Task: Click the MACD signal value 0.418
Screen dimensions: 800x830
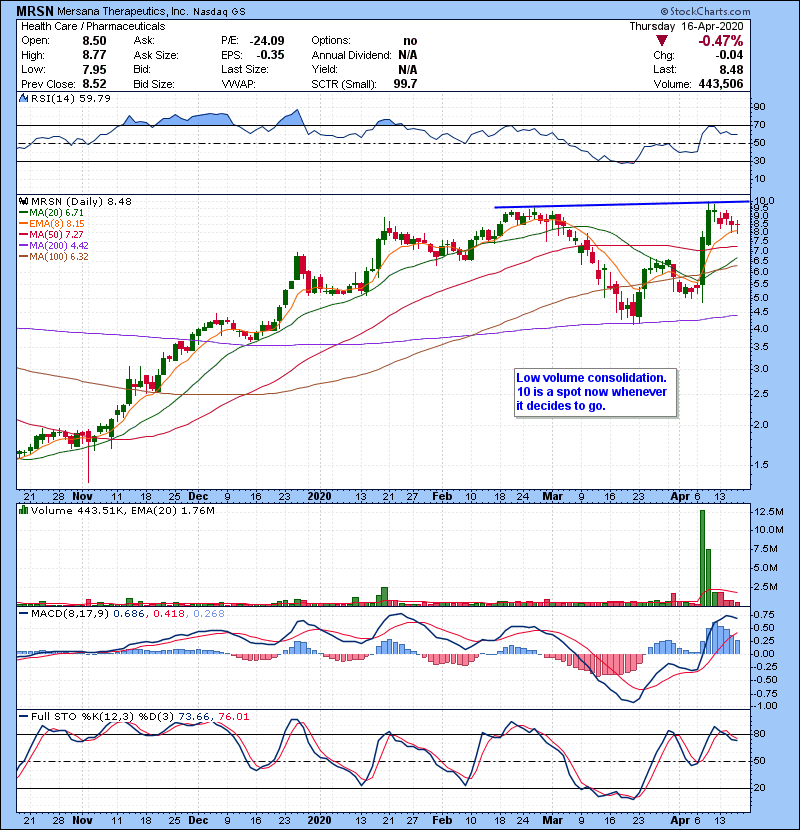Action: point(169,614)
